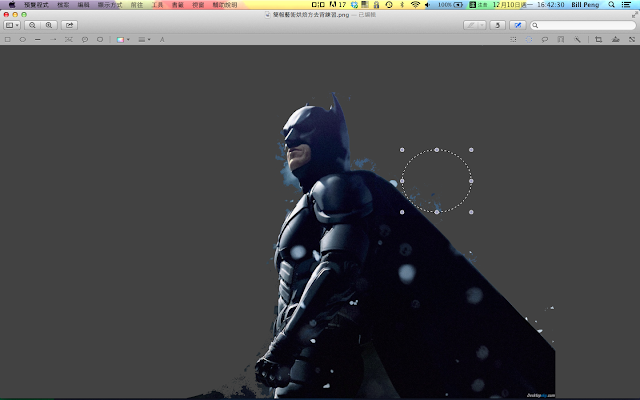The height and width of the screenshot is (400, 640).
Task: Click the crop tool
Action: click(x=598, y=40)
